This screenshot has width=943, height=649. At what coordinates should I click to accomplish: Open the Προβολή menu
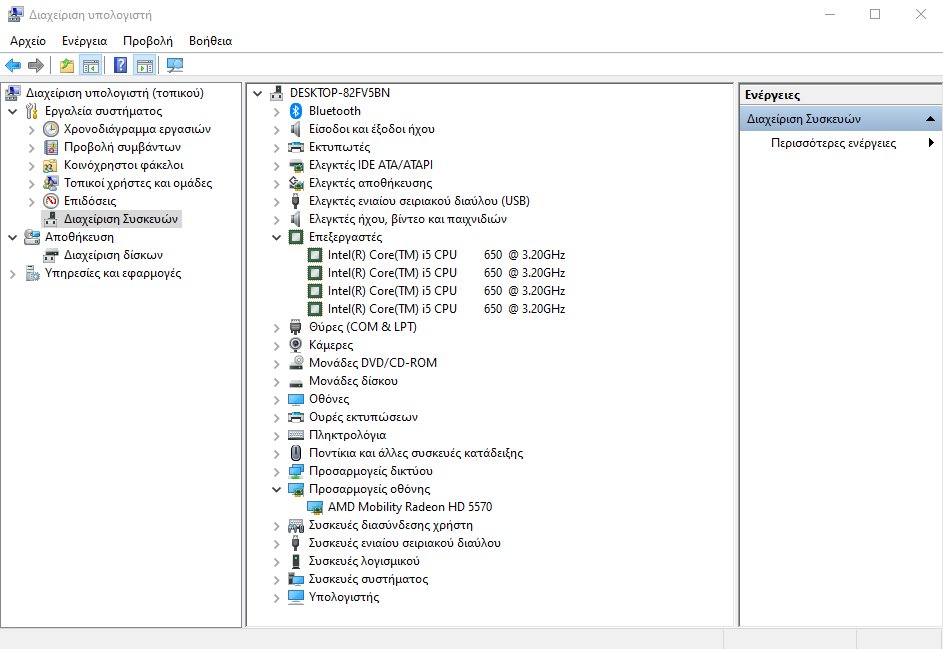[x=147, y=40]
